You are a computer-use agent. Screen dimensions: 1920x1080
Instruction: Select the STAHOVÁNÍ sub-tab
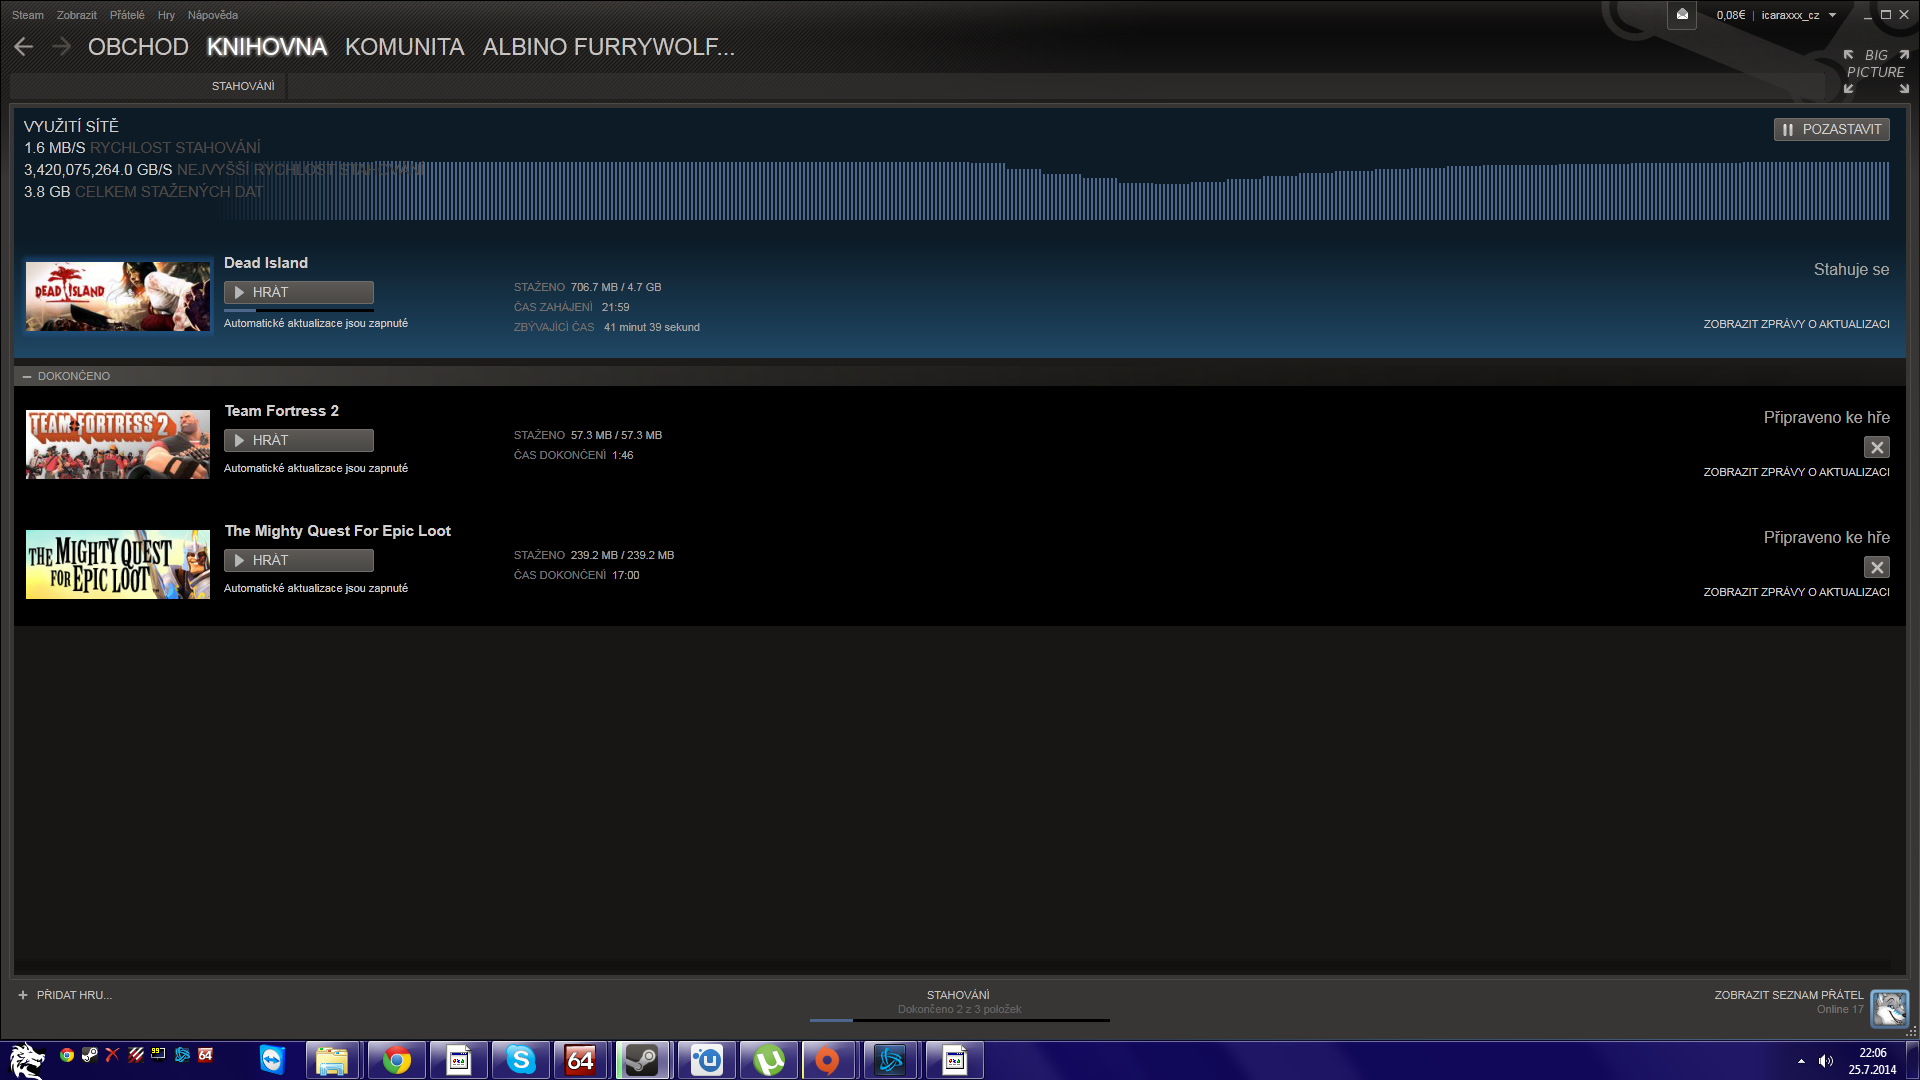pos(243,86)
